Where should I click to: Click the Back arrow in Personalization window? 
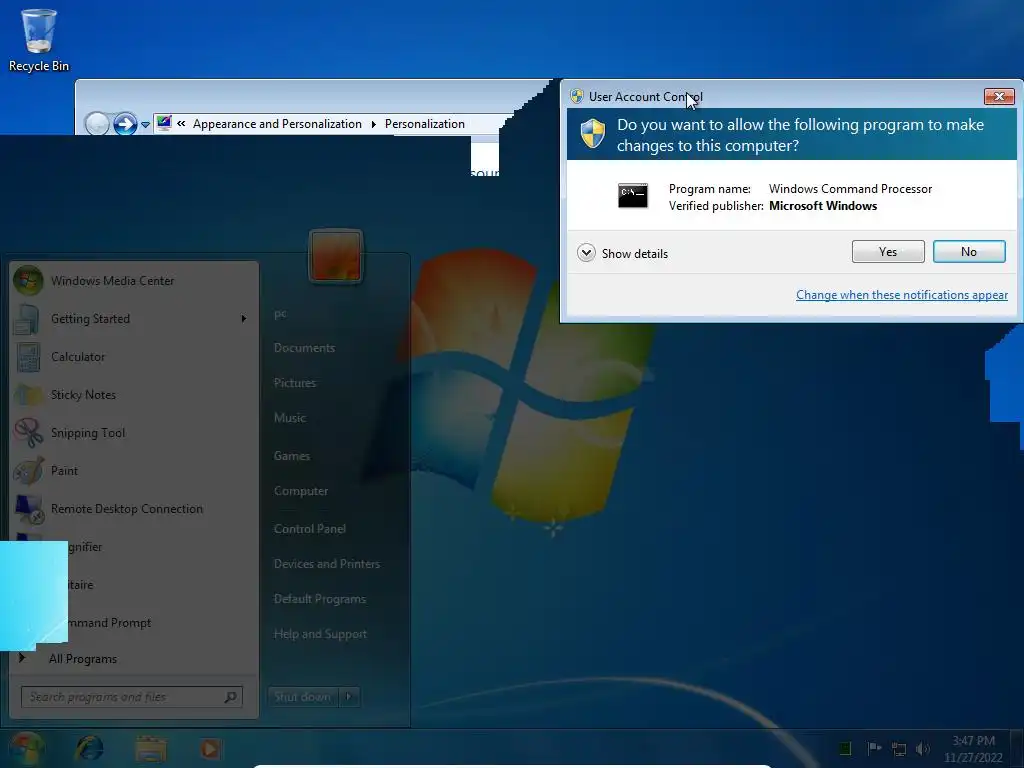click(x=97, y=123)
